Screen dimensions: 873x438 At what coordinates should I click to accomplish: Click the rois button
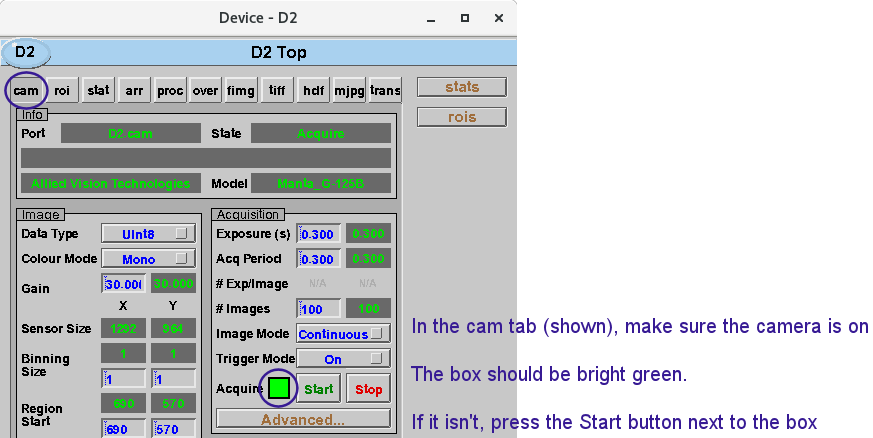coord(462,117)
